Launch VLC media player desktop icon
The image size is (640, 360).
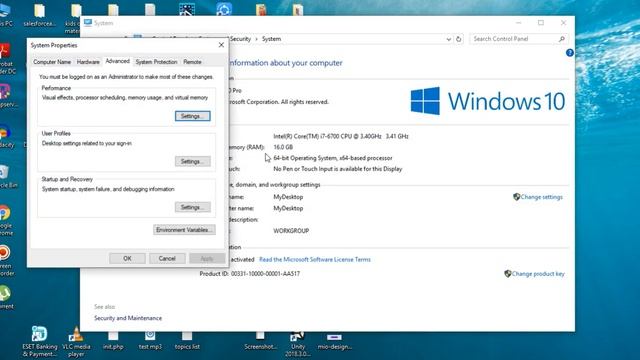click(76, 342)
